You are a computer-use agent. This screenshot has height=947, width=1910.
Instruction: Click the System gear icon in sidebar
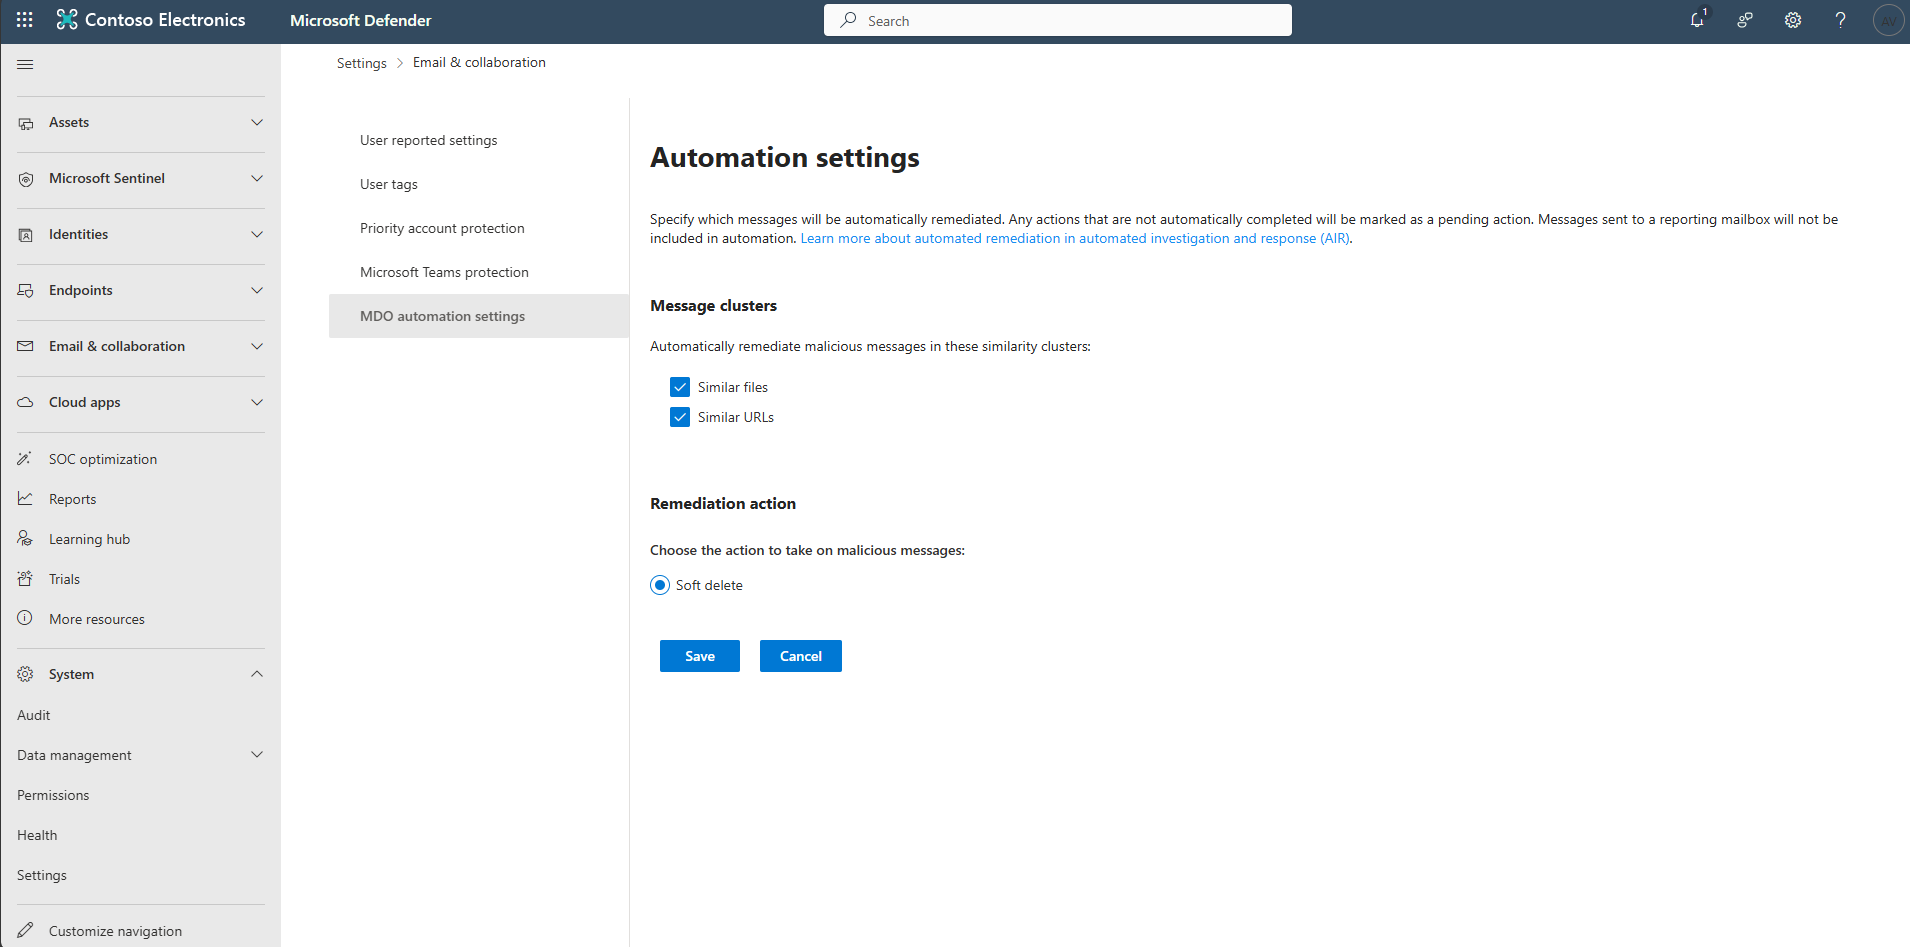26,674
